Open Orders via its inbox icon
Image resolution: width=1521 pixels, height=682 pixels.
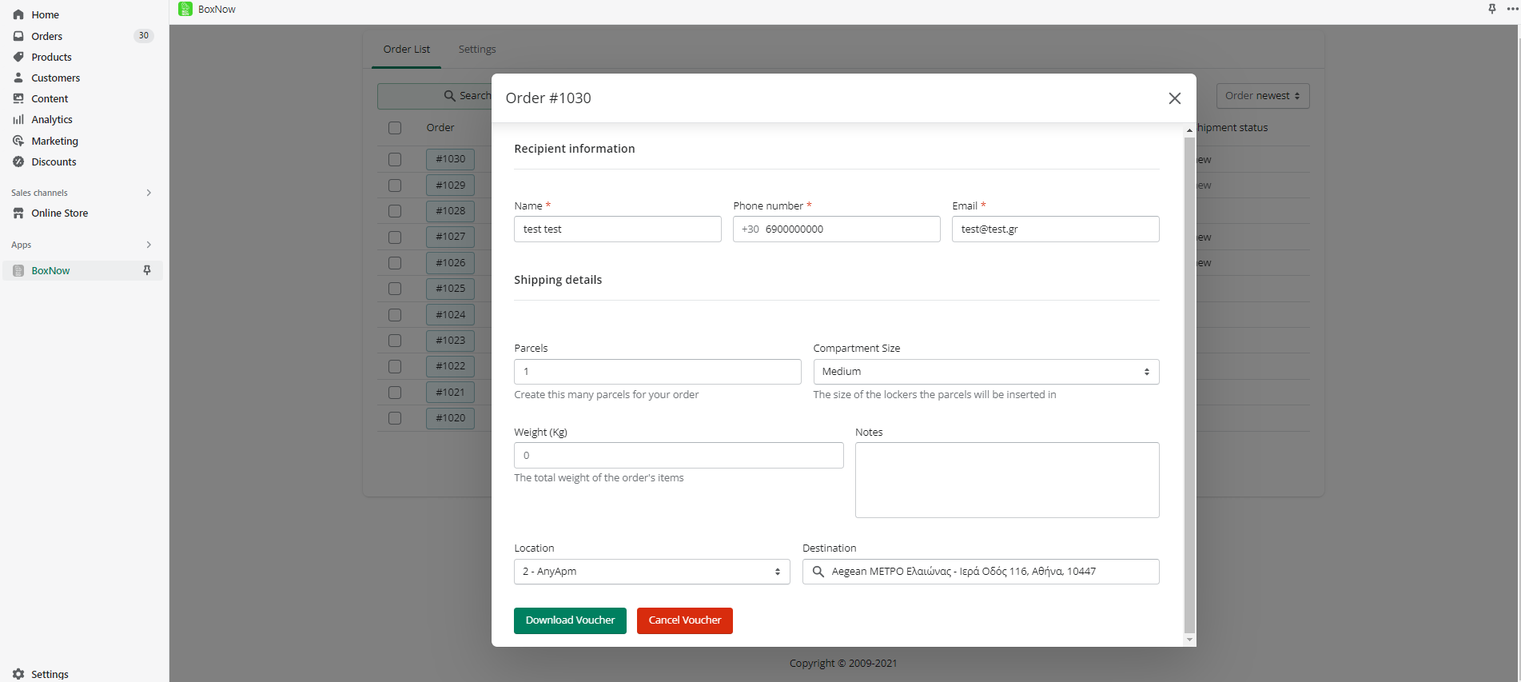[18, 36]
